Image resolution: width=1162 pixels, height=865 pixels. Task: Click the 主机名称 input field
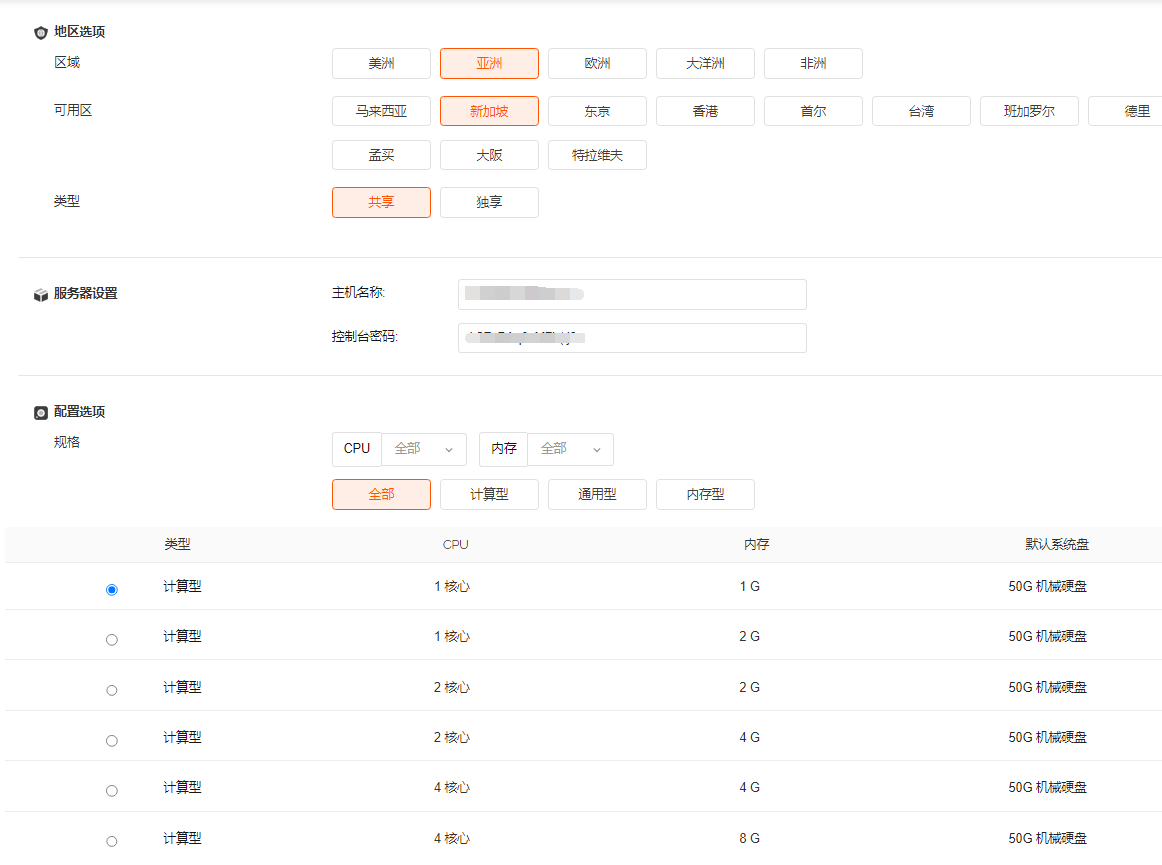click(x=632, y=295)
